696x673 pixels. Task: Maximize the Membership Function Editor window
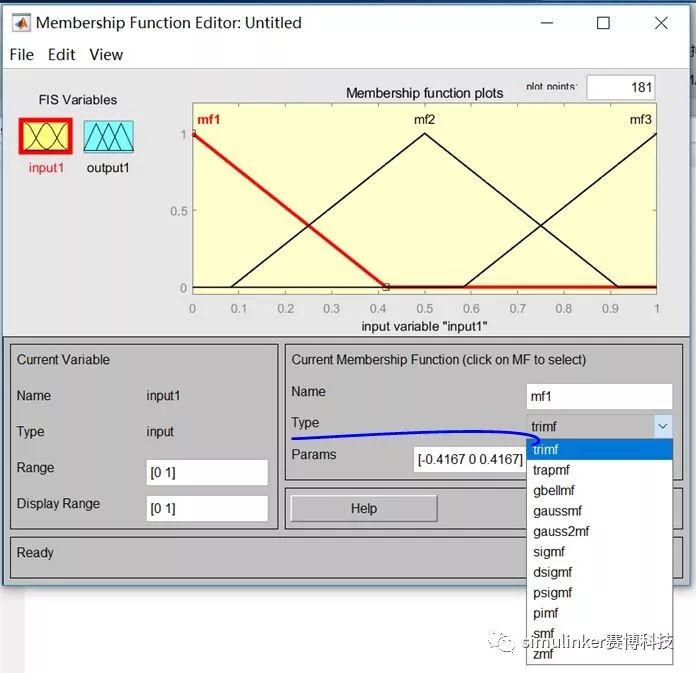tap(603, 23)
